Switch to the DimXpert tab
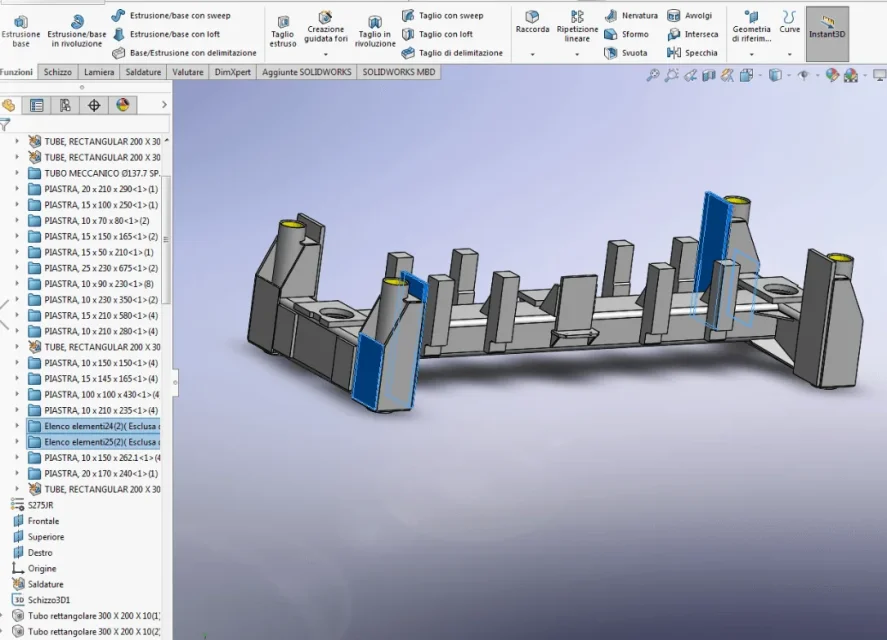The width and height of the screenshot is (887, 640). coord(232,72)
